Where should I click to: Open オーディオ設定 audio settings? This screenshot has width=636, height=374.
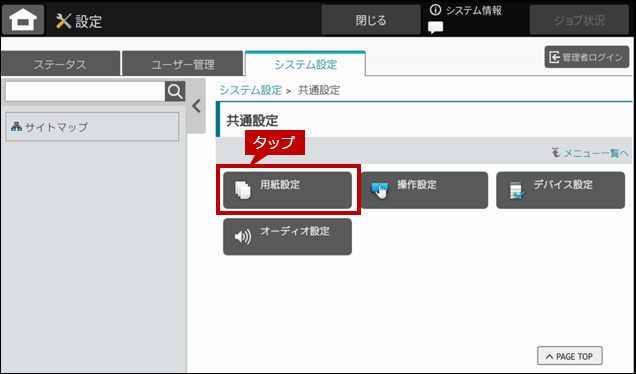(287, 236)
